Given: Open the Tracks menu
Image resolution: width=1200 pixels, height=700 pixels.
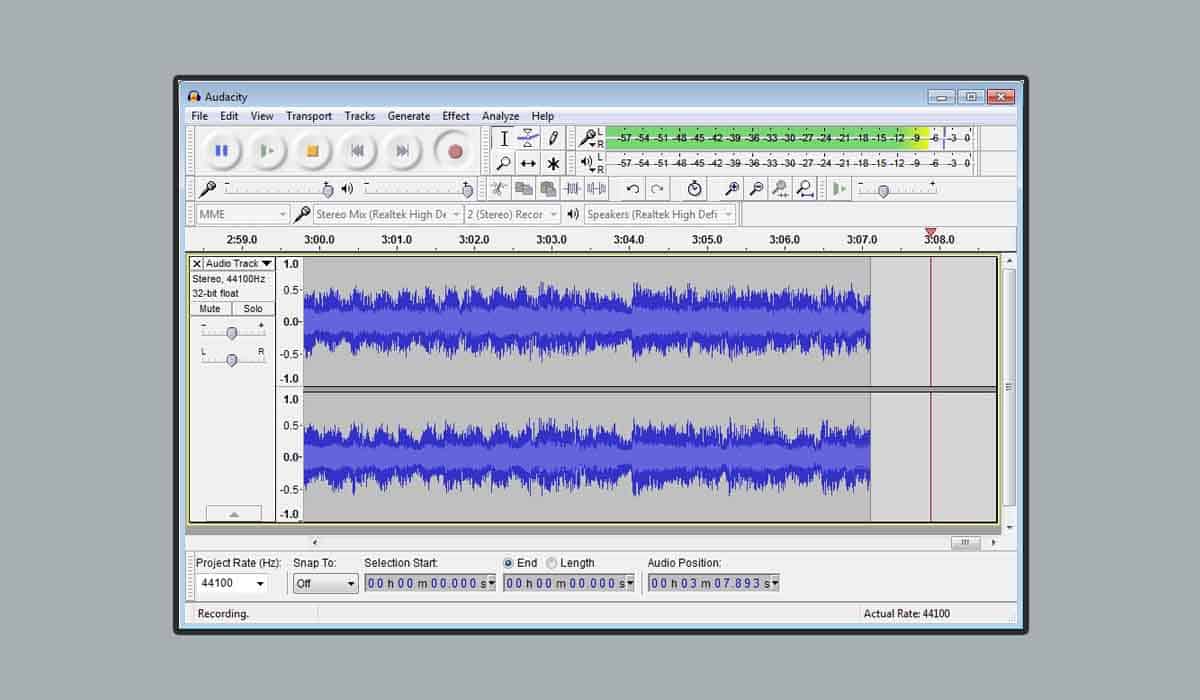Looking at the screenshot, I should pyautogui.click(x=360, y=116).
